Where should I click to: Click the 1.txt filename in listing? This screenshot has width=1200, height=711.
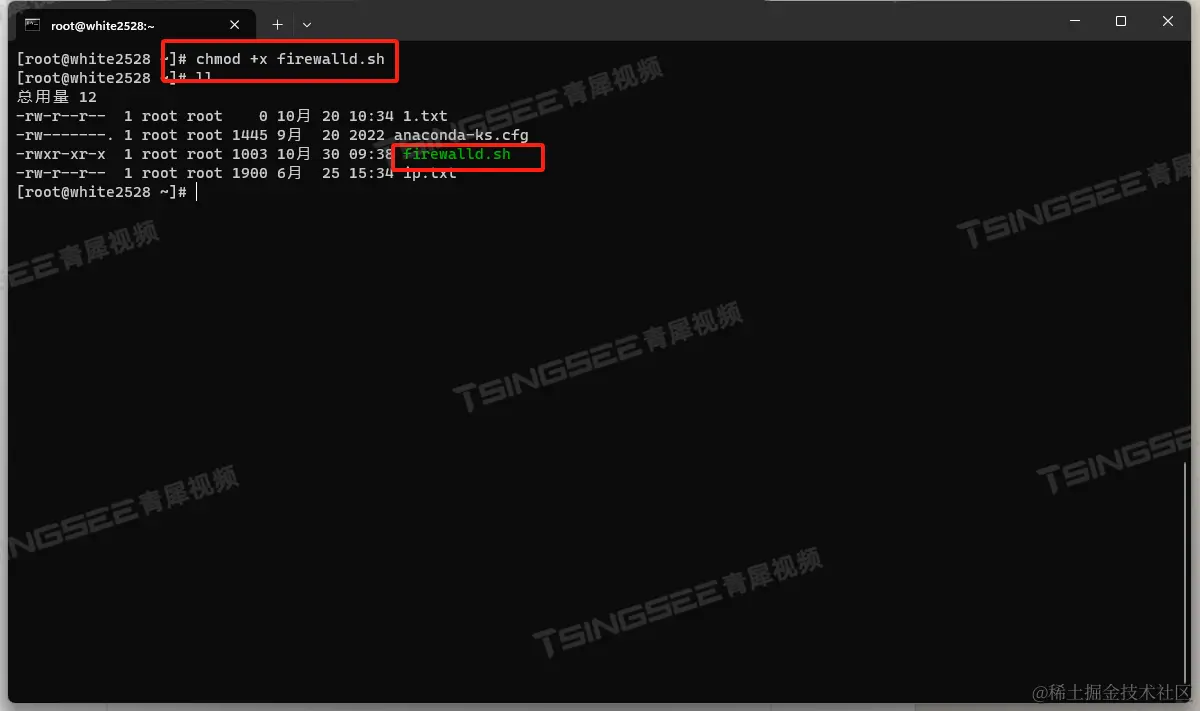coord(425,116)
